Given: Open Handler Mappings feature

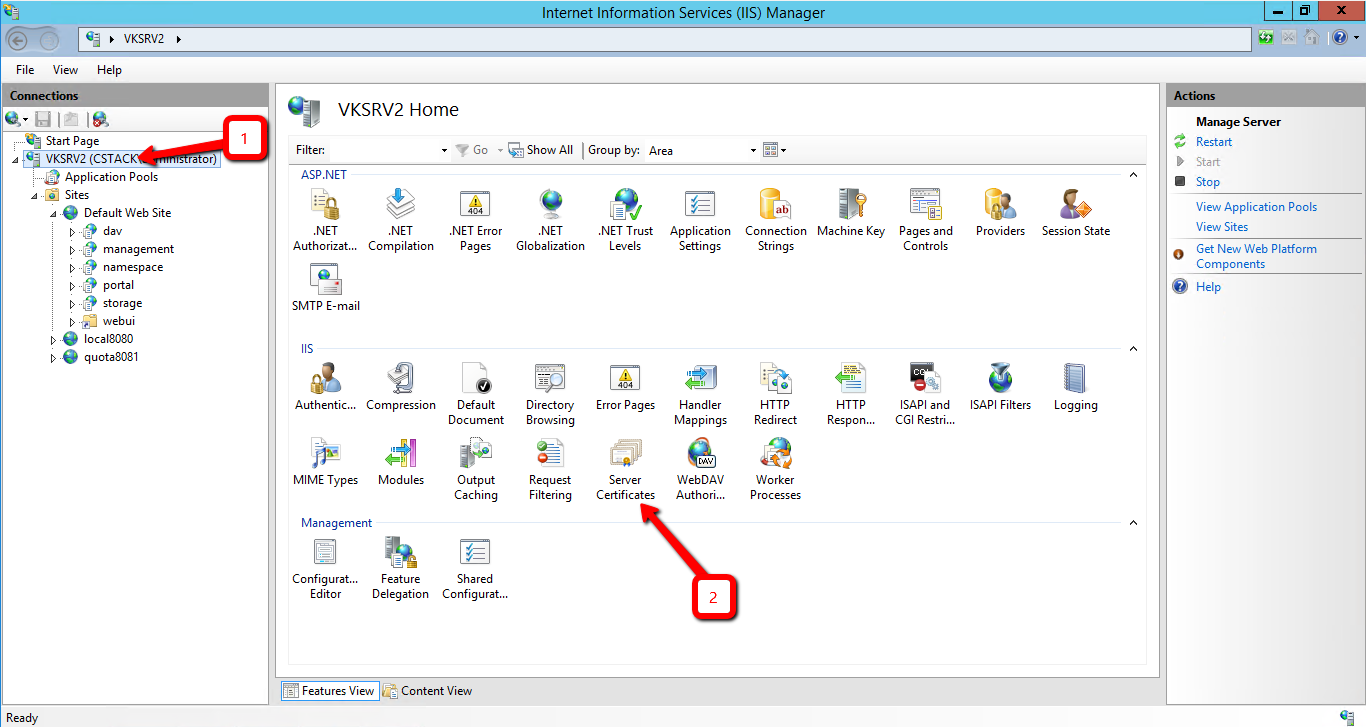Looking at the screenshot, I should tap(700, 394).
